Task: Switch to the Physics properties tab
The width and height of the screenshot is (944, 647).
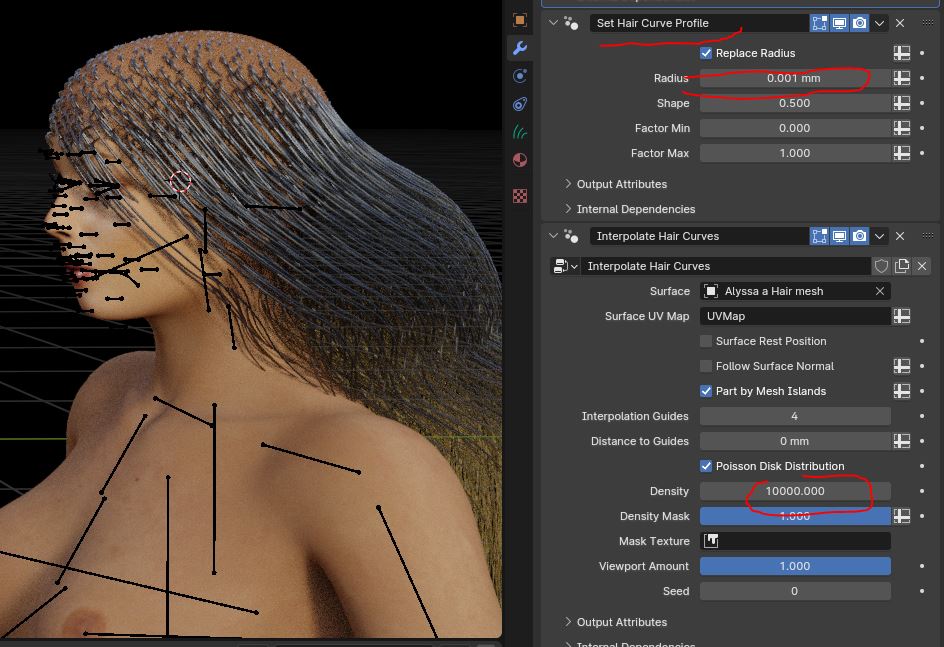Action: pos(520,104)
